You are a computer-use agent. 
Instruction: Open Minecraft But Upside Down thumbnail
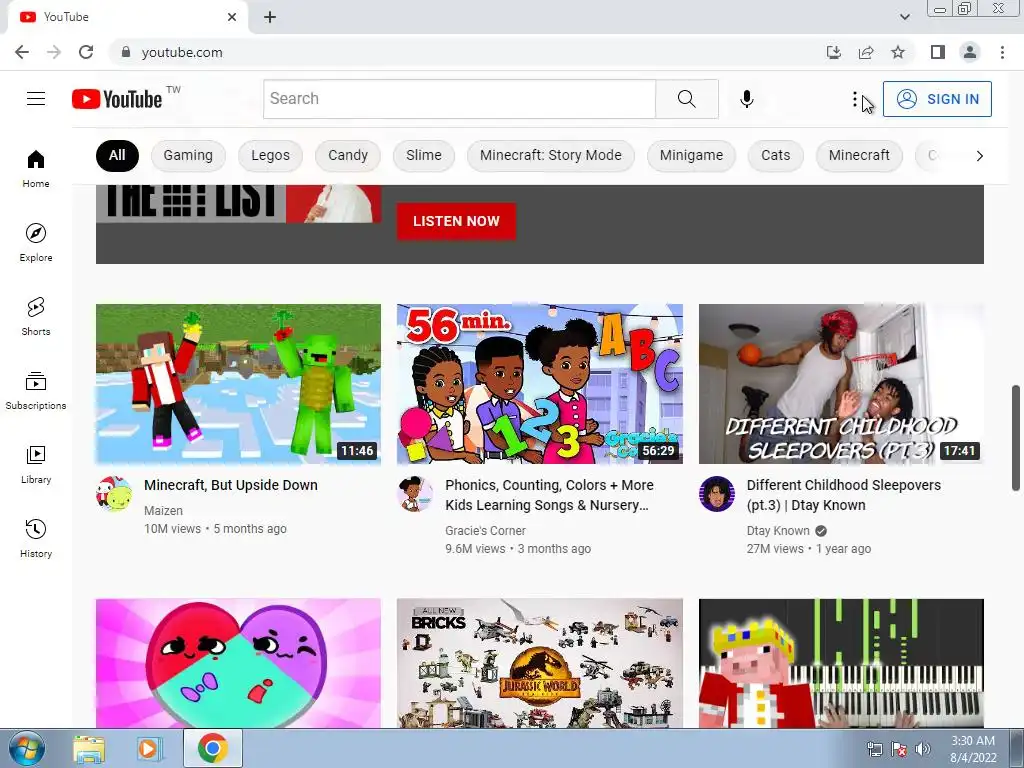tap(238, 384)
